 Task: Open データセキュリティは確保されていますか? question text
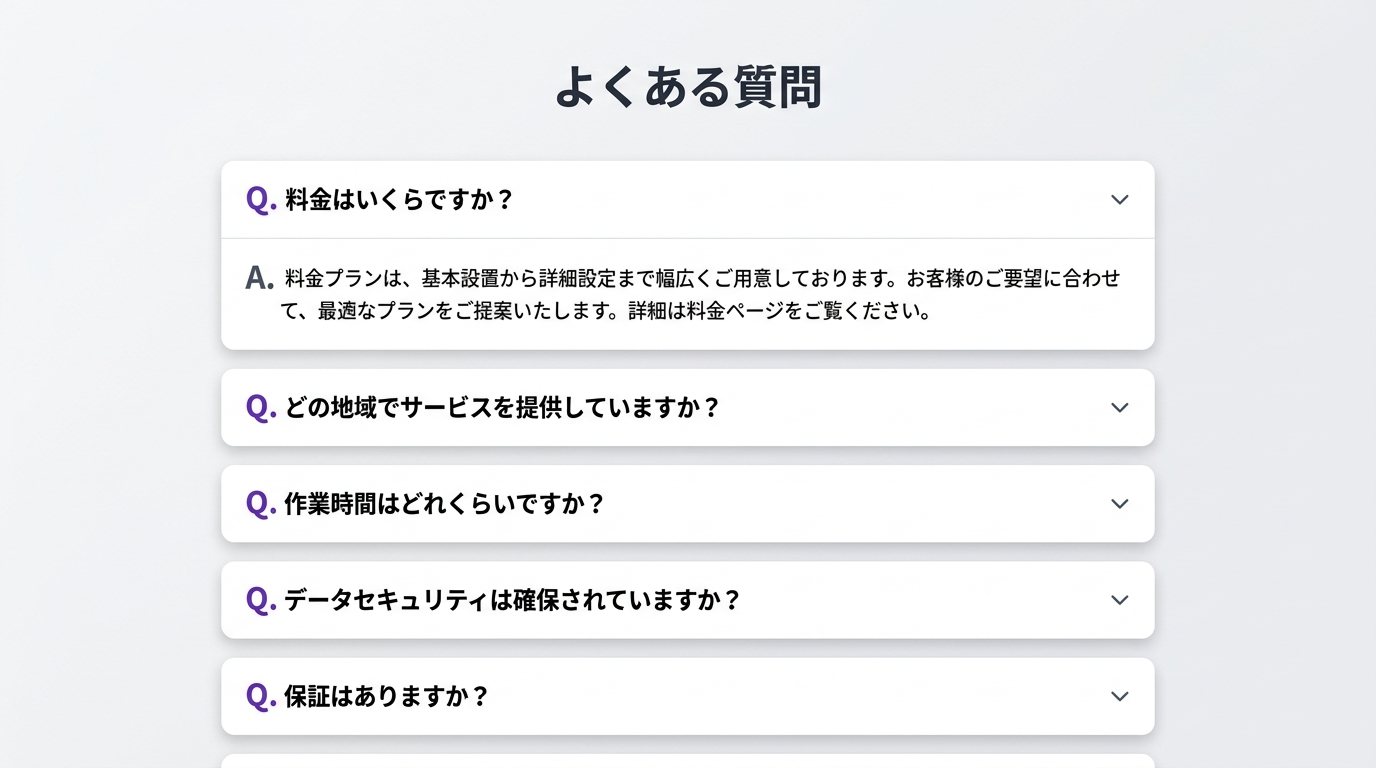(x=512, y=600)
